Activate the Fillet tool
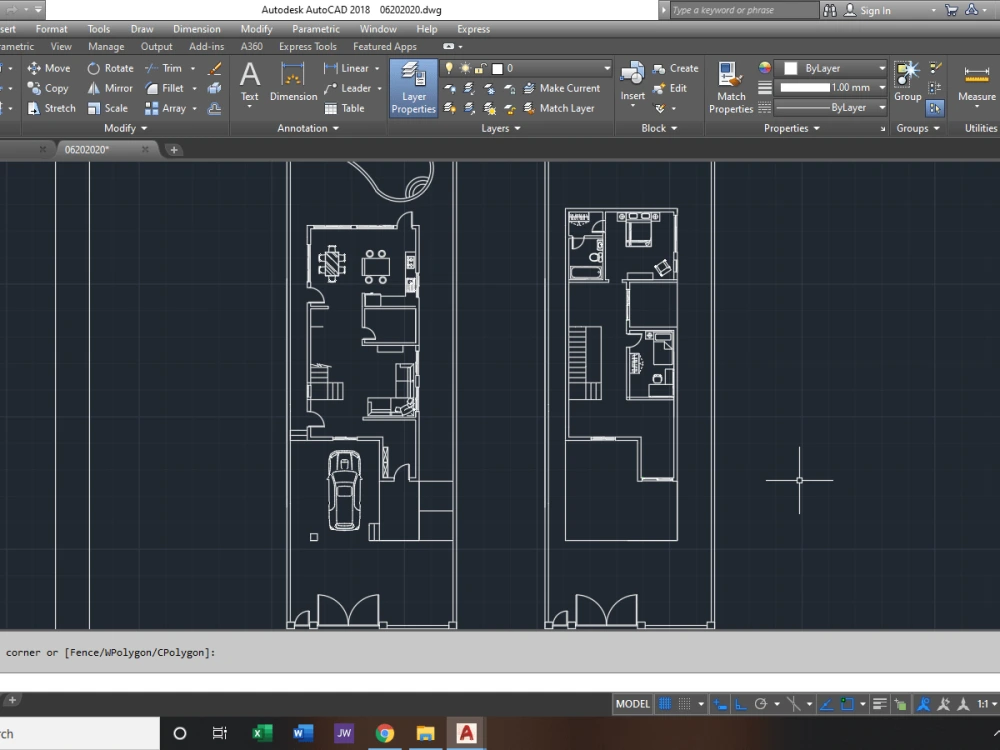This screenshot has width=1000, height=750. click(x=165, y=89)
